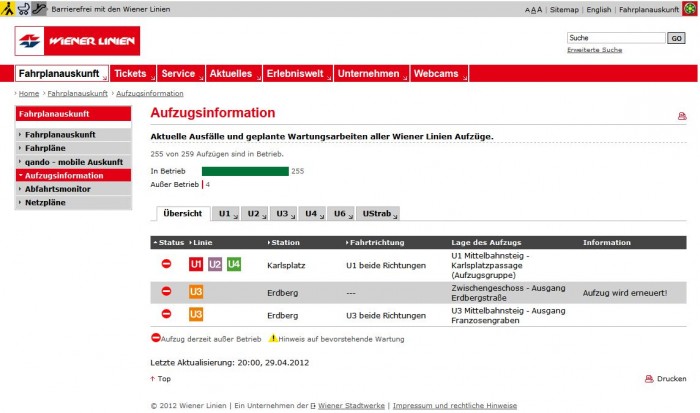Open the Fahrplanauskunft main menu

click(62, 74)
